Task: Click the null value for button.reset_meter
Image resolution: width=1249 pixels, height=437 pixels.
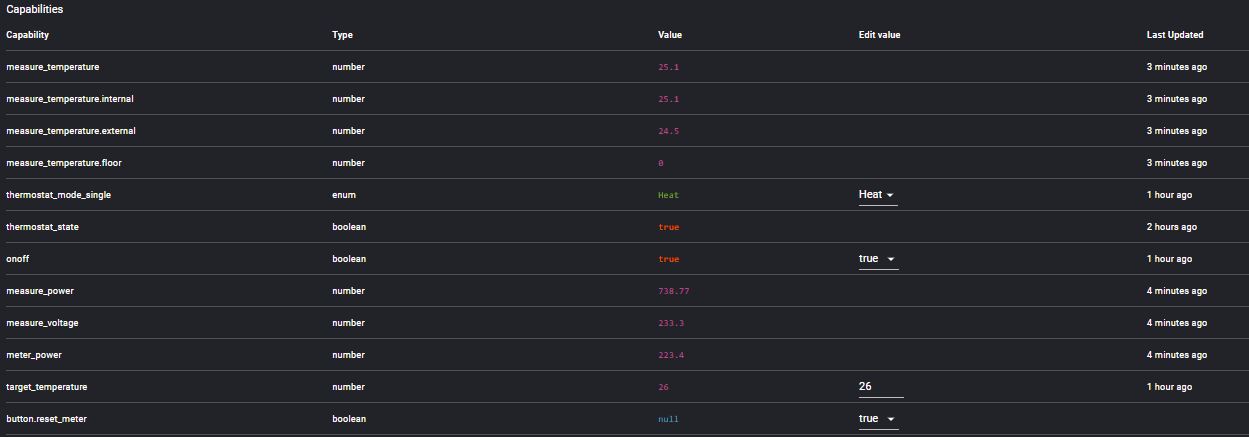Action: click(668, 419)
